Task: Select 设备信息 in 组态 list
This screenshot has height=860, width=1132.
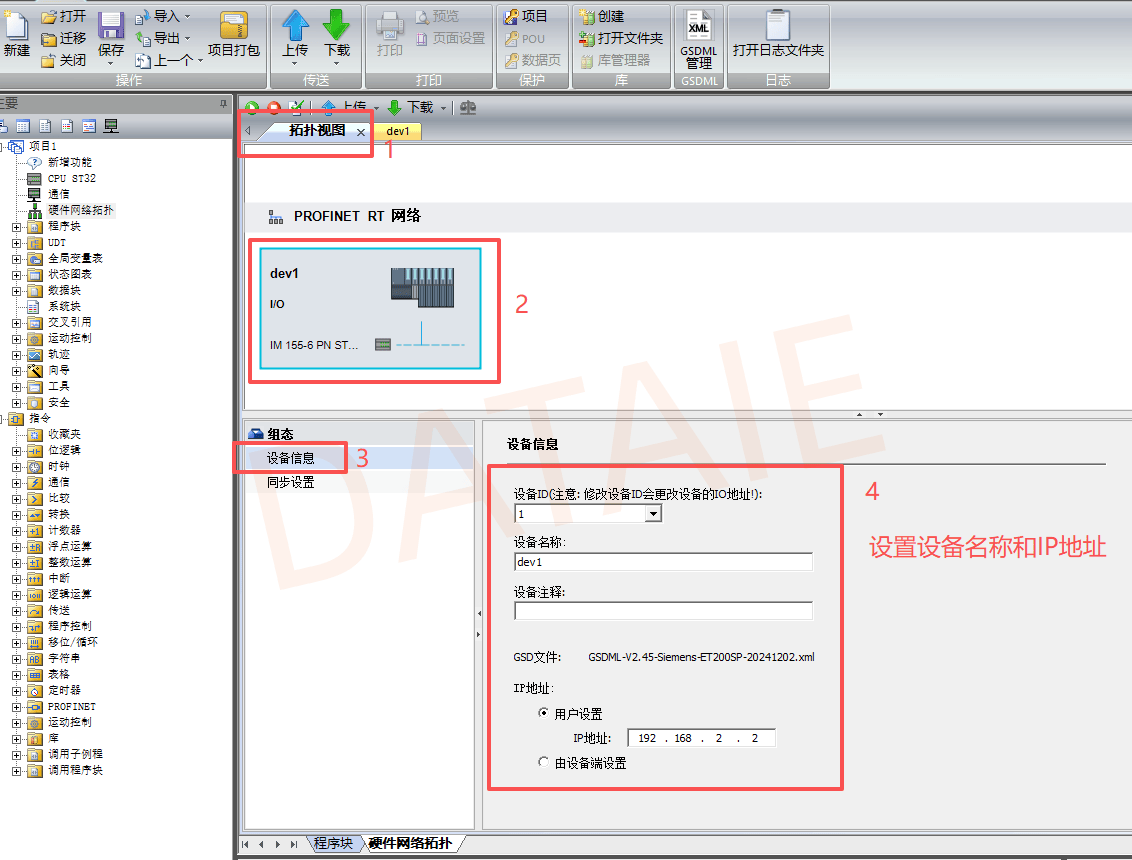Action: (x=290, y=458)
